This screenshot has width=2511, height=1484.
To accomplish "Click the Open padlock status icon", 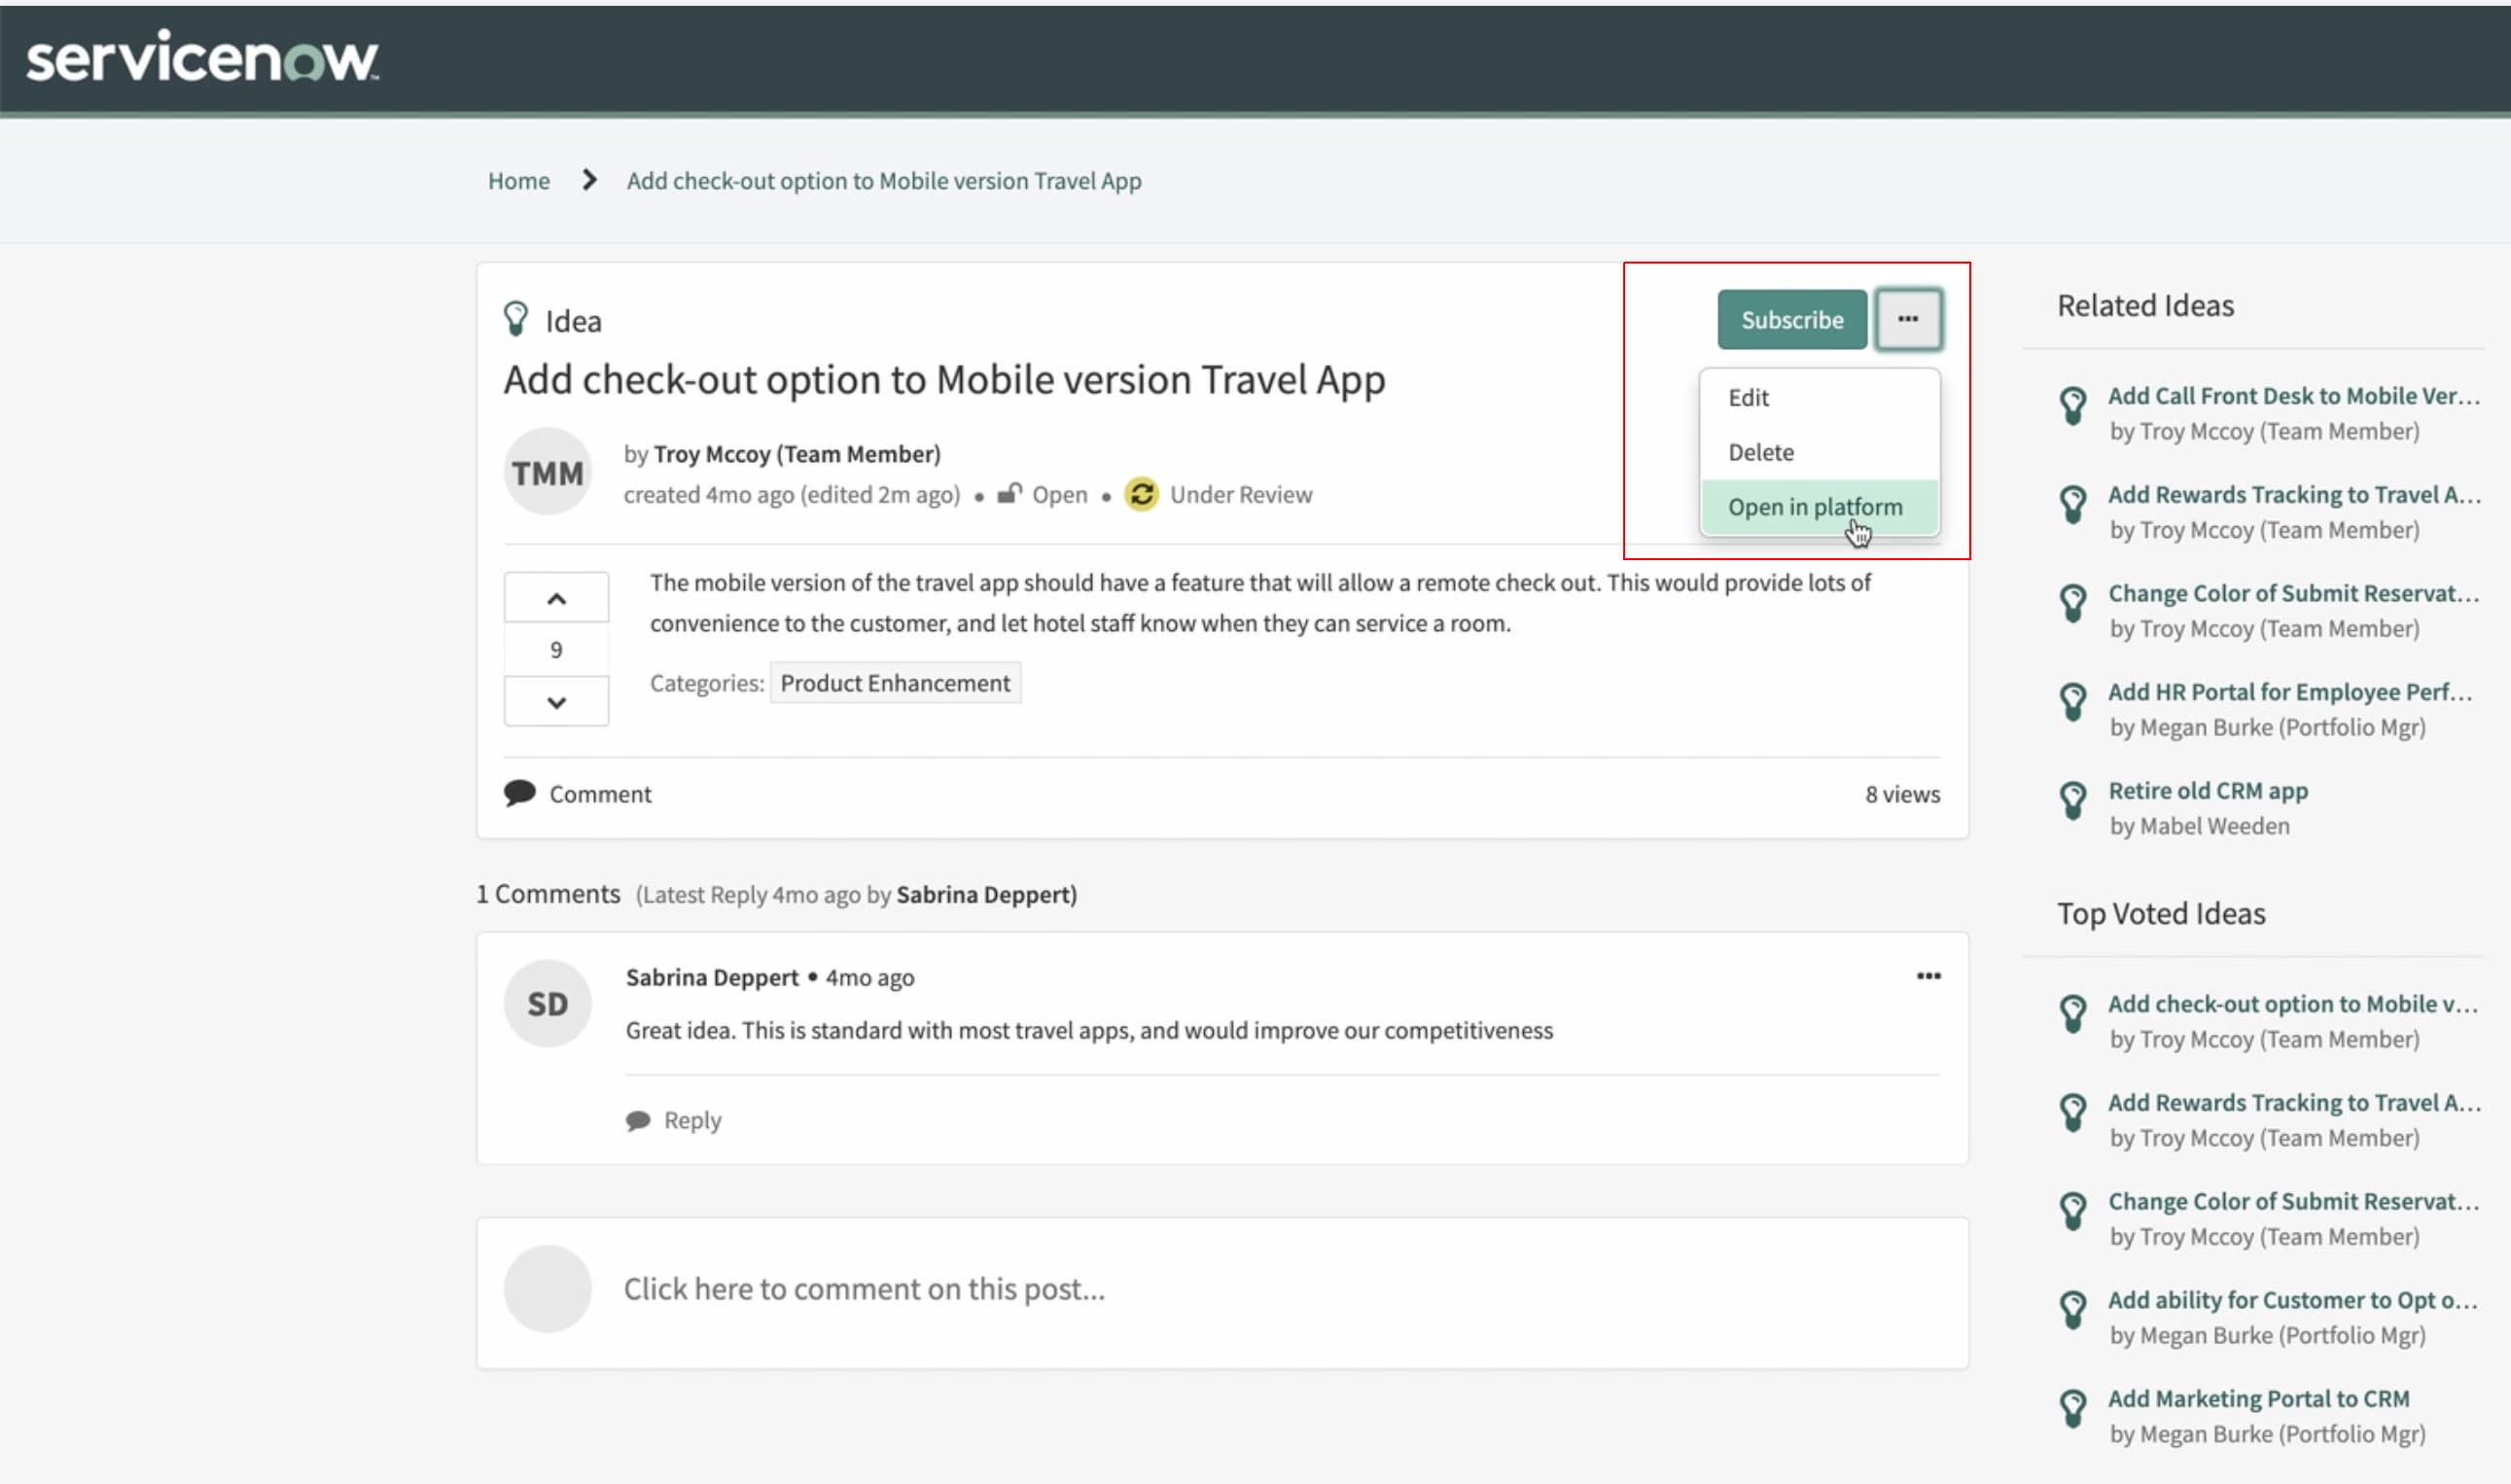I will pos(1011,493).
